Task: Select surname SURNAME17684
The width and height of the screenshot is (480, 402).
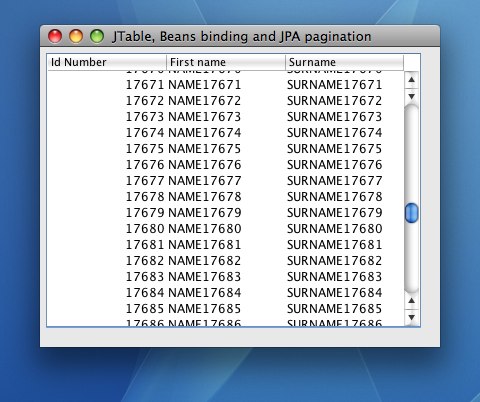Action: click(x=345, y=293)
